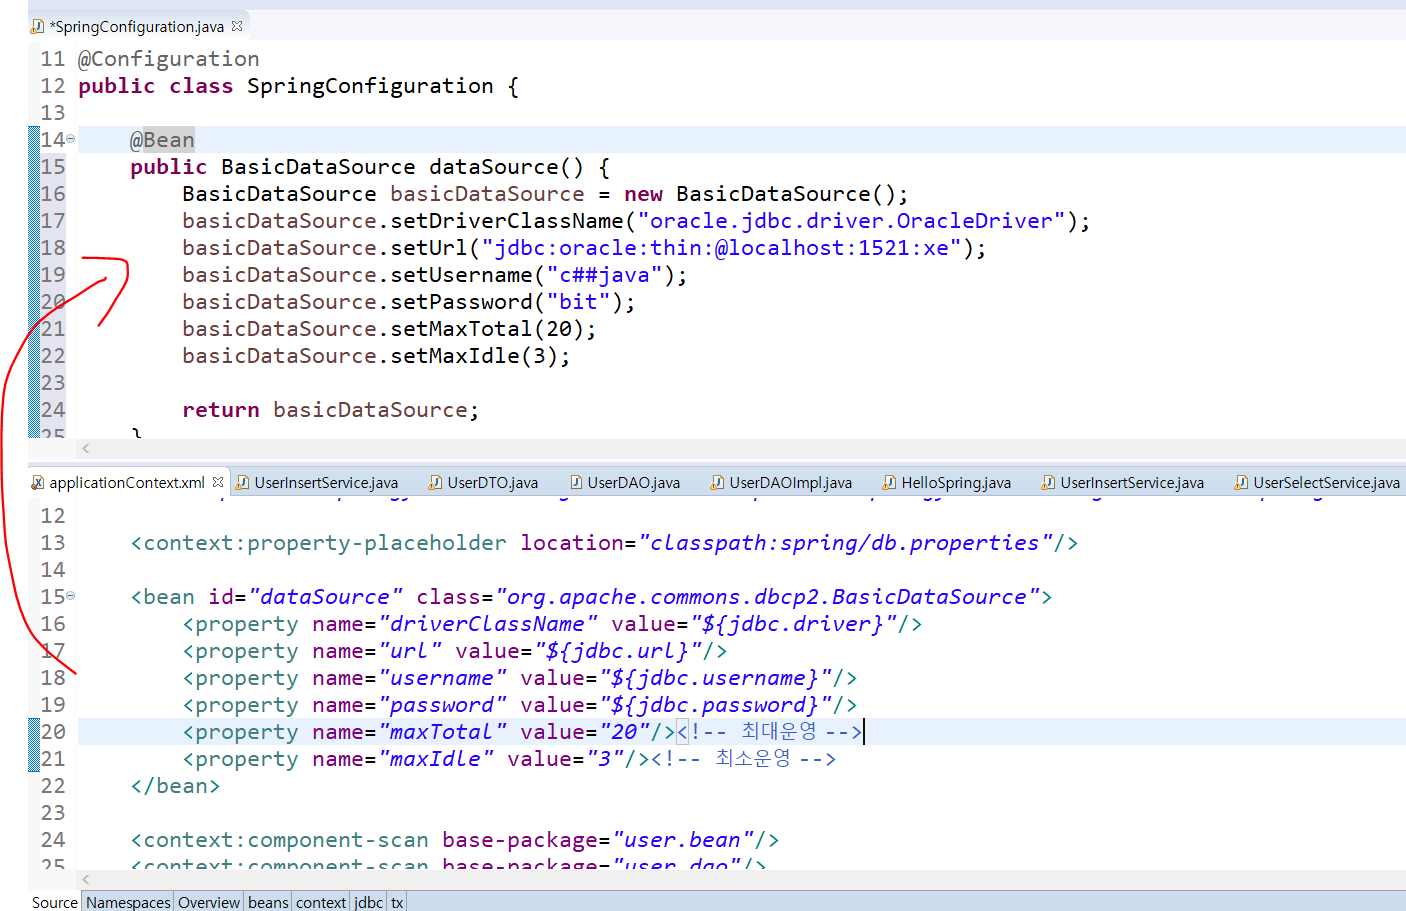Switch to the Namespaces view tab
This screenshot has height=911, width=1406.
pyautogui.click(x=128, y=902)
